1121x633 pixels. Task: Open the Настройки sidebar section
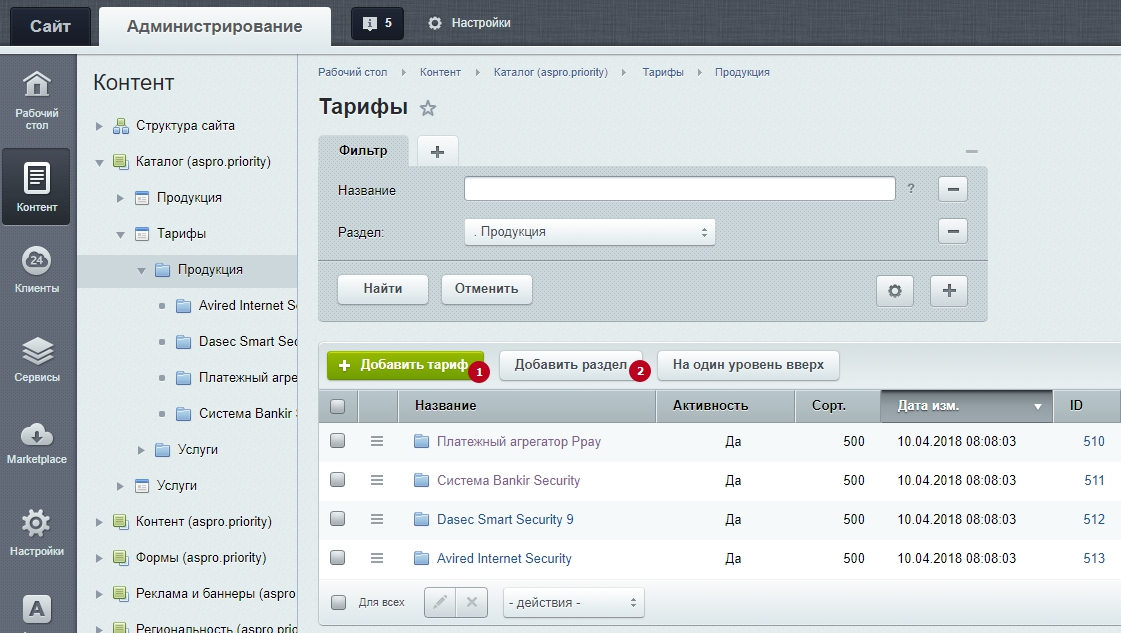click(x=36, y=533)
